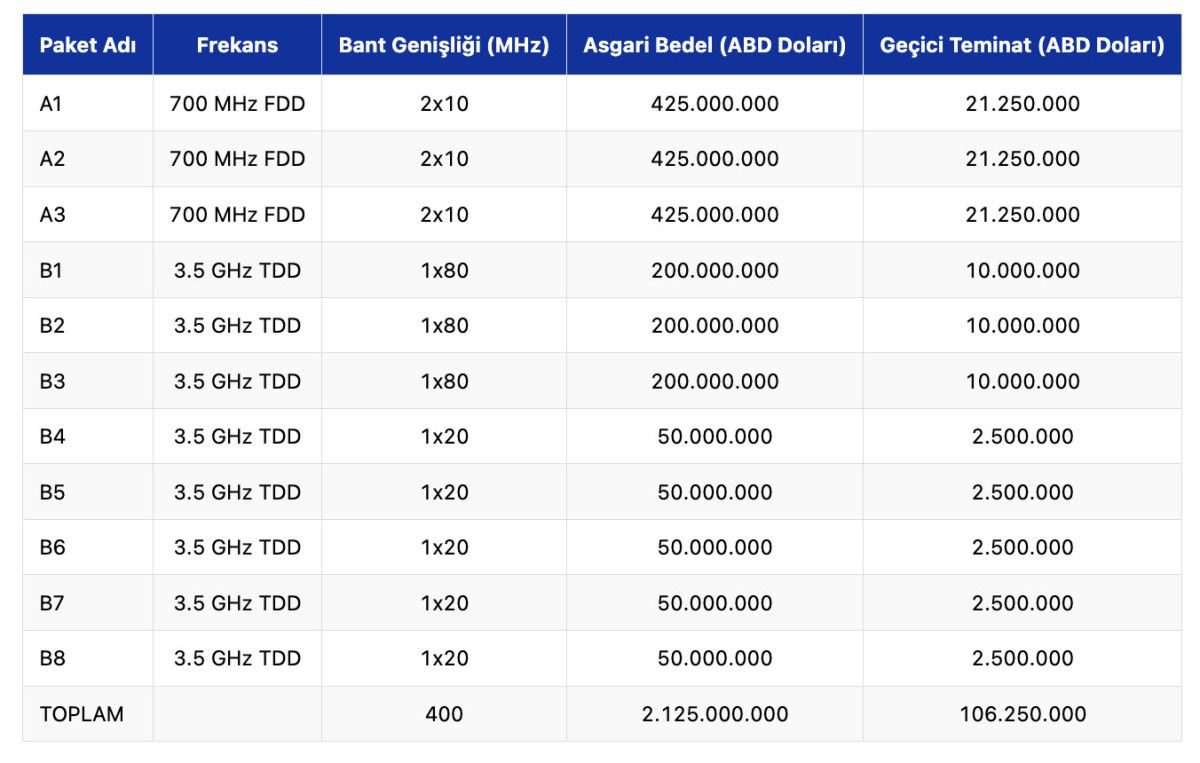Select the minimum price cell of row B3
This screenshot has height=763, width=1200.
tap(714, 381)
